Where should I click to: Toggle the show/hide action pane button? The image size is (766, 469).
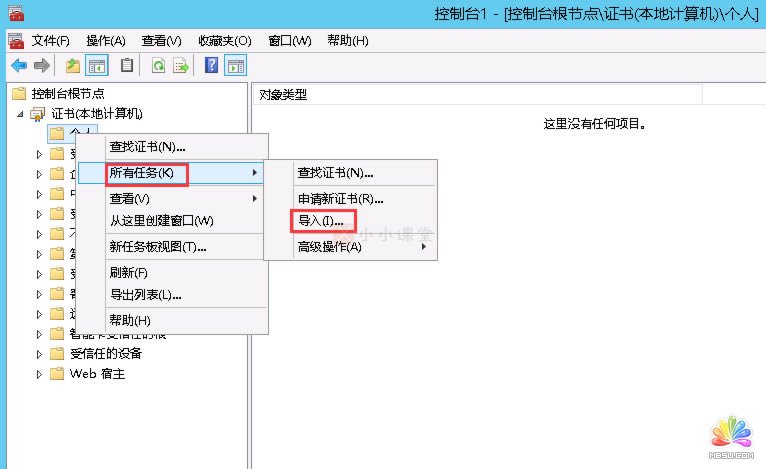236,65
